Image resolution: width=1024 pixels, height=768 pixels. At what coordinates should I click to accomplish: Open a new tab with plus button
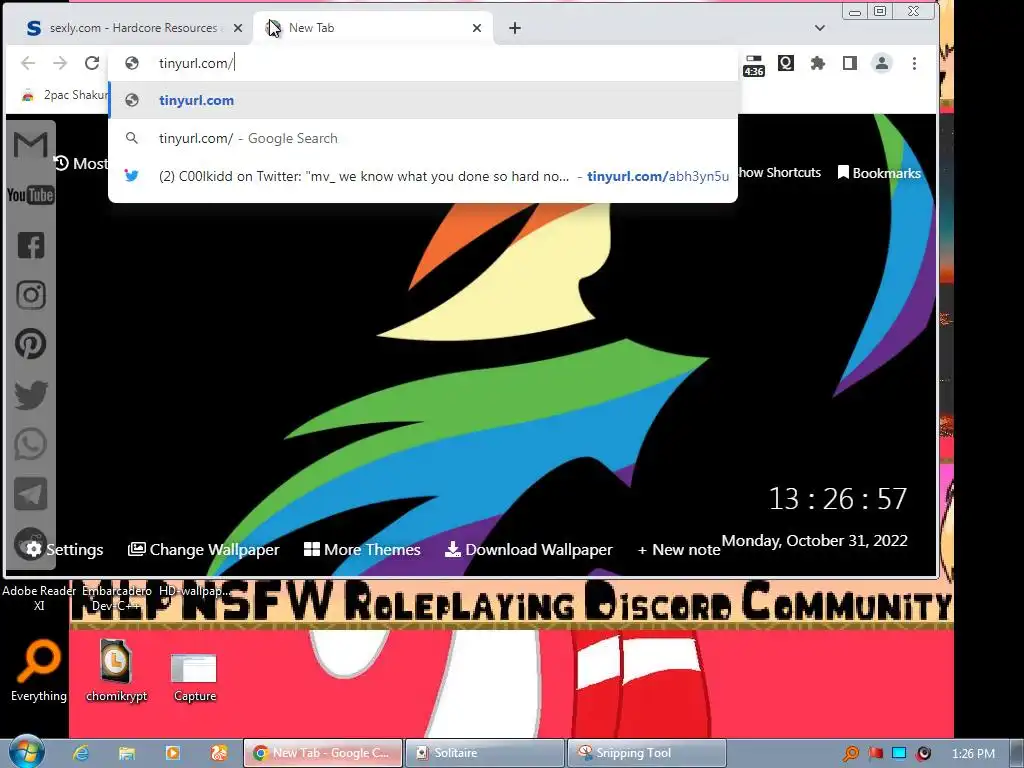(515, 28)
